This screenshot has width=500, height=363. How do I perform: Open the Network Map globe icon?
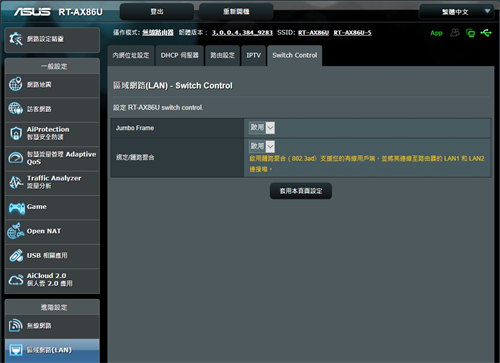coord(16,84)
